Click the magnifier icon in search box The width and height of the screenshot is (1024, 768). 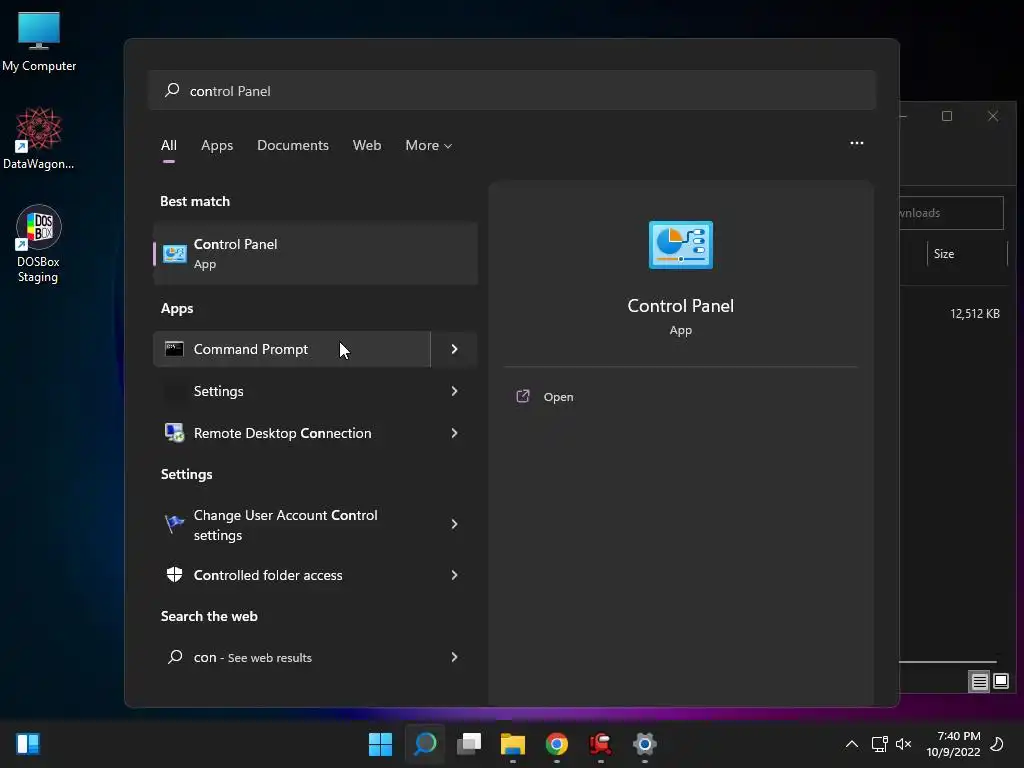coord(172,90)
